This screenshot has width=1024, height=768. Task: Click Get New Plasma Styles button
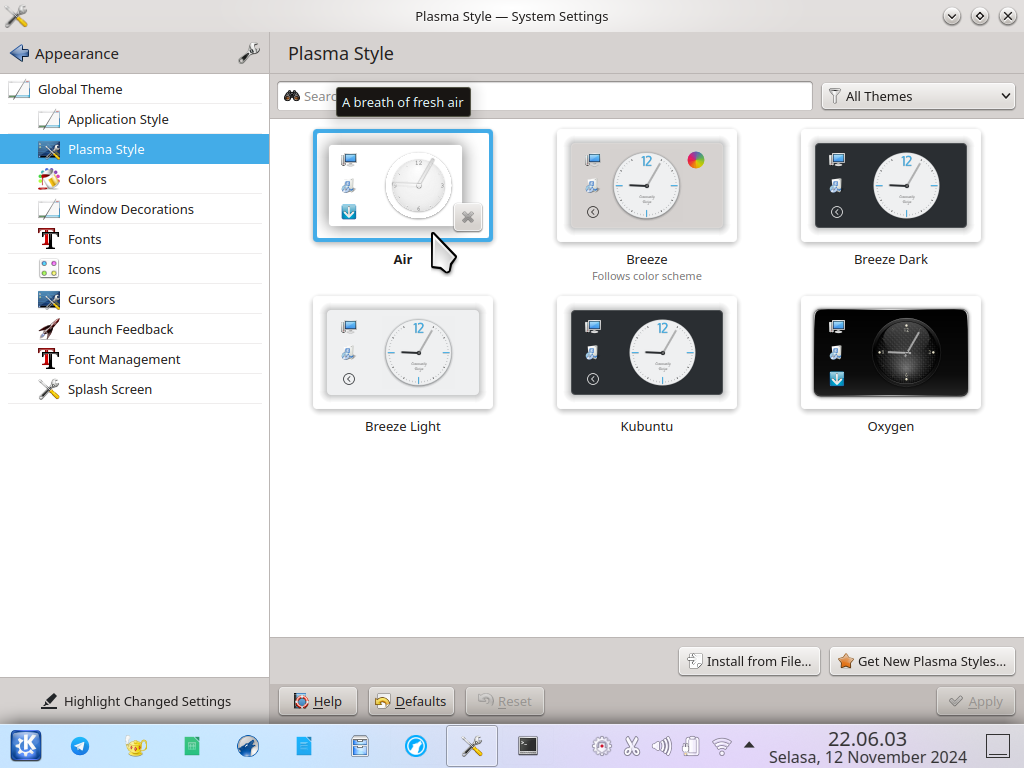click(x=922, y=662)
